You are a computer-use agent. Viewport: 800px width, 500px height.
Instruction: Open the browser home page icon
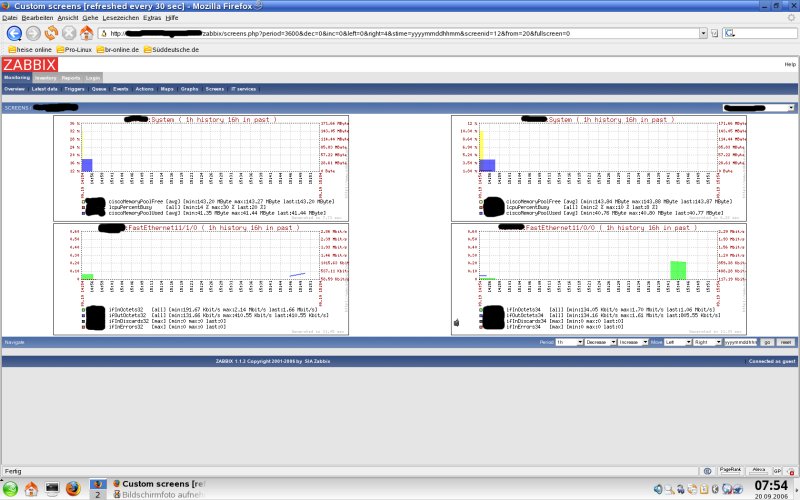(x=87, y=33)
